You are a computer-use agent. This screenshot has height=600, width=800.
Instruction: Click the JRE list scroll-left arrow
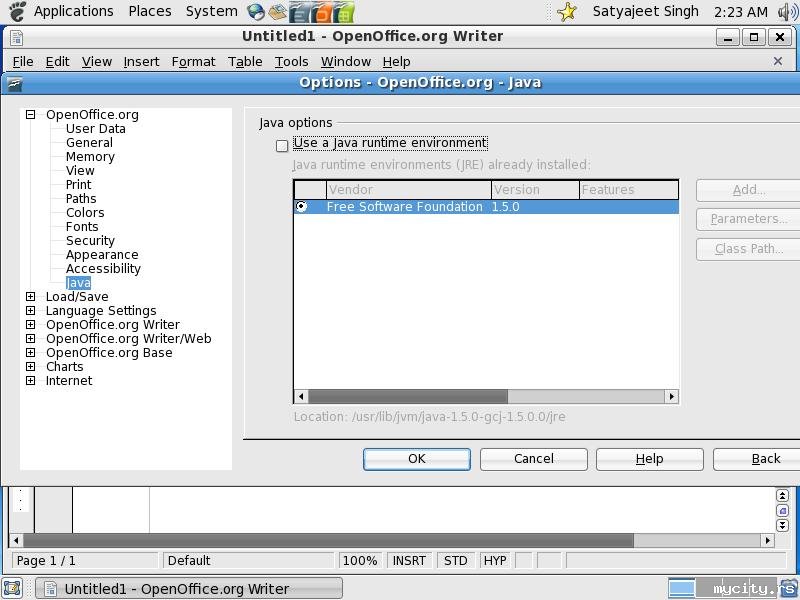click(x=301, y=396)
